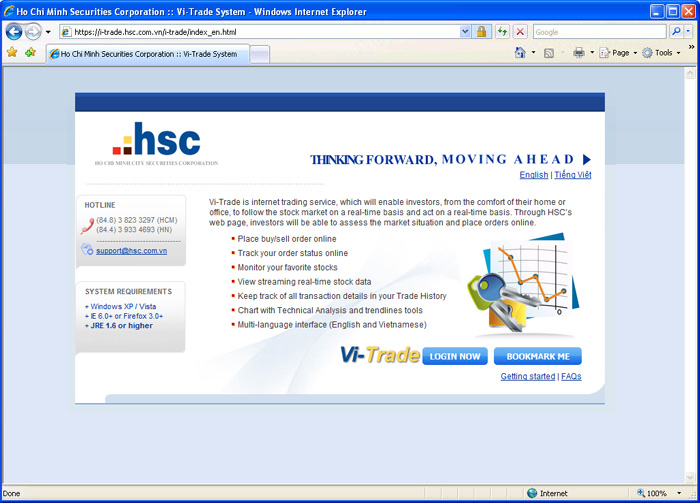
Task: Select the Vi-Trade System browser tab
Action: coord(147,54)
